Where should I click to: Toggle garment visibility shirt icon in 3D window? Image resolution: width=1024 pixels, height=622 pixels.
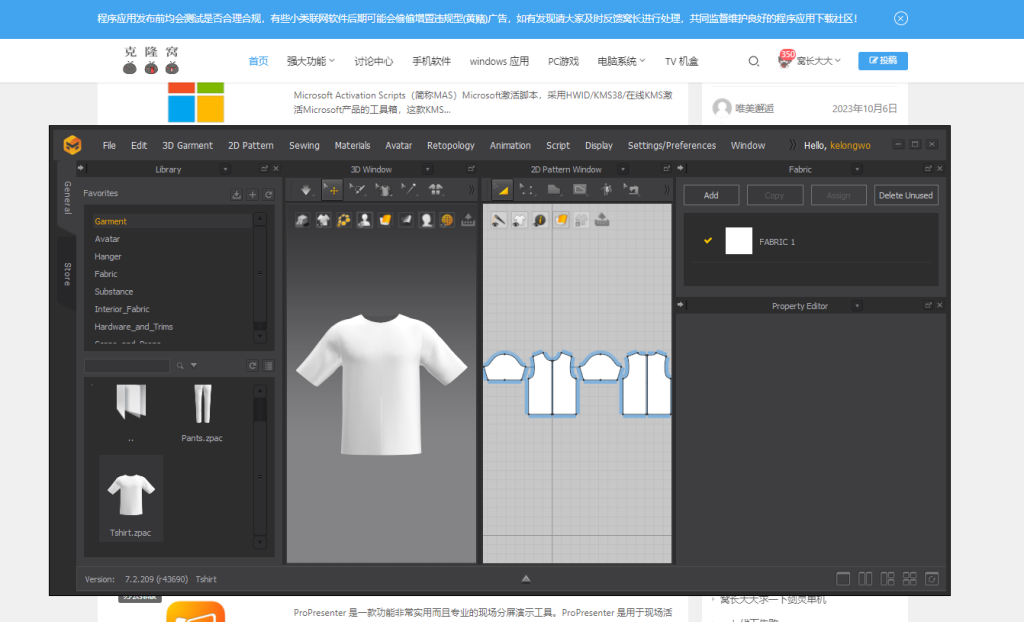(x=323, y=221)
